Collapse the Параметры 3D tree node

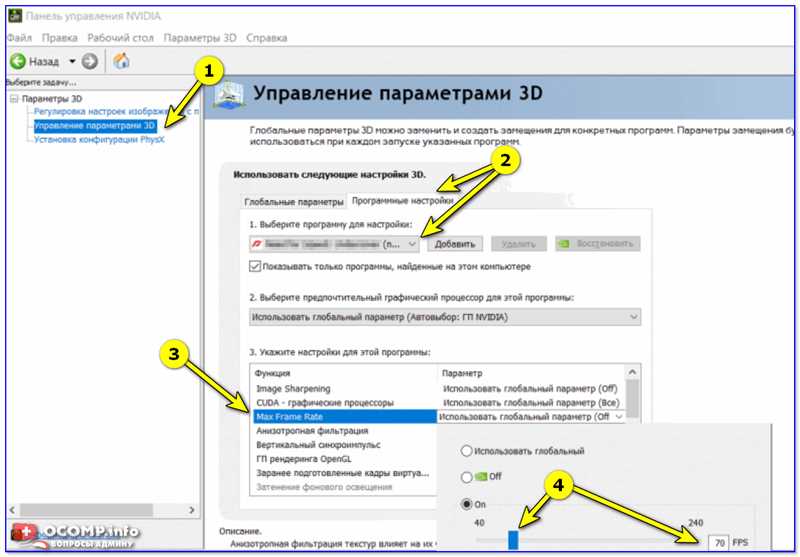(14, 99)
